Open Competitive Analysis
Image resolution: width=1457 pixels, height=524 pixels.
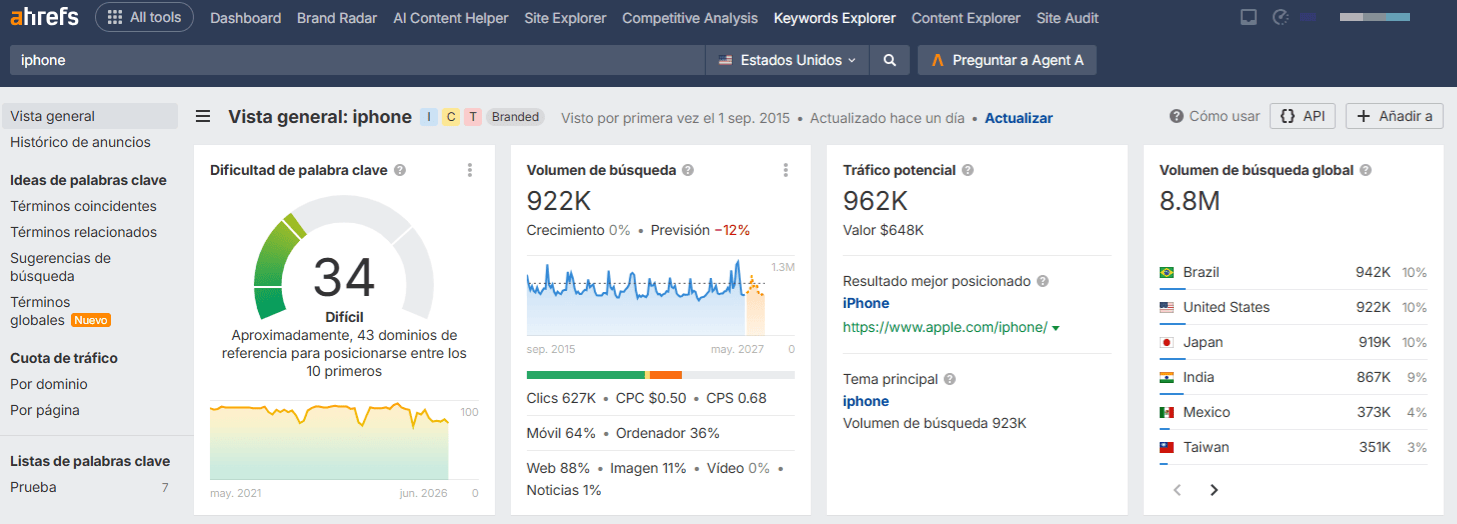pos(690,18)
